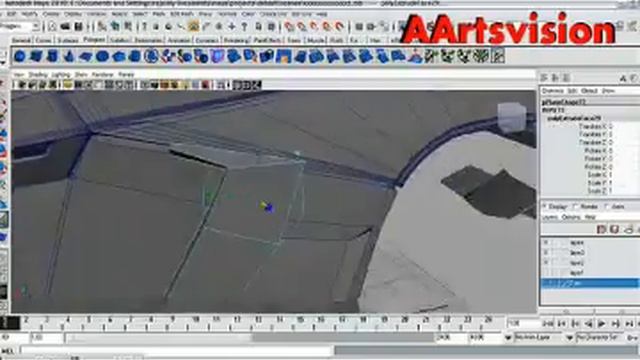Create a polygon cone from the shelf
Image resolution: width=640 pixels, height=360 pixels.
[69, 56]
